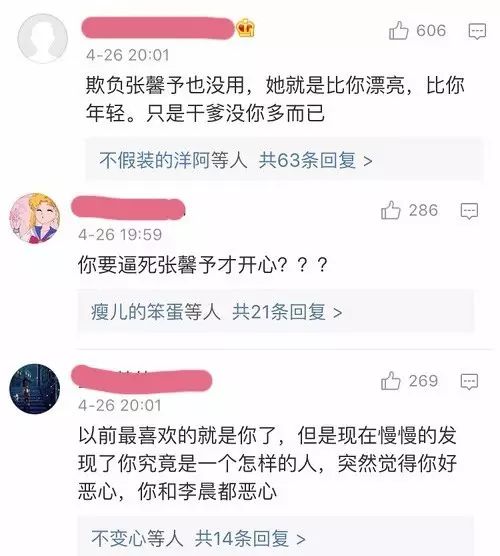Click the redacted username of third commenter
The height and width of the screenshot is (556, 500).
(141, 379)
